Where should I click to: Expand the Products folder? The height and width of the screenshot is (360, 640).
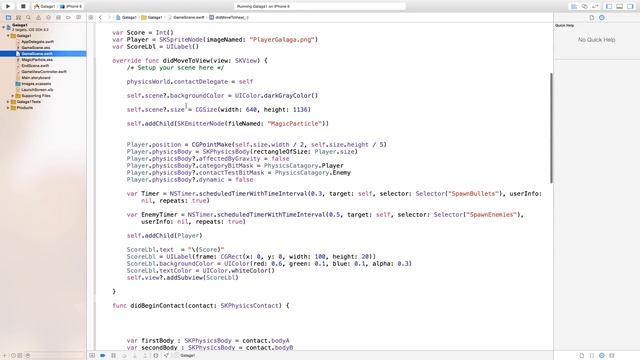8,108
